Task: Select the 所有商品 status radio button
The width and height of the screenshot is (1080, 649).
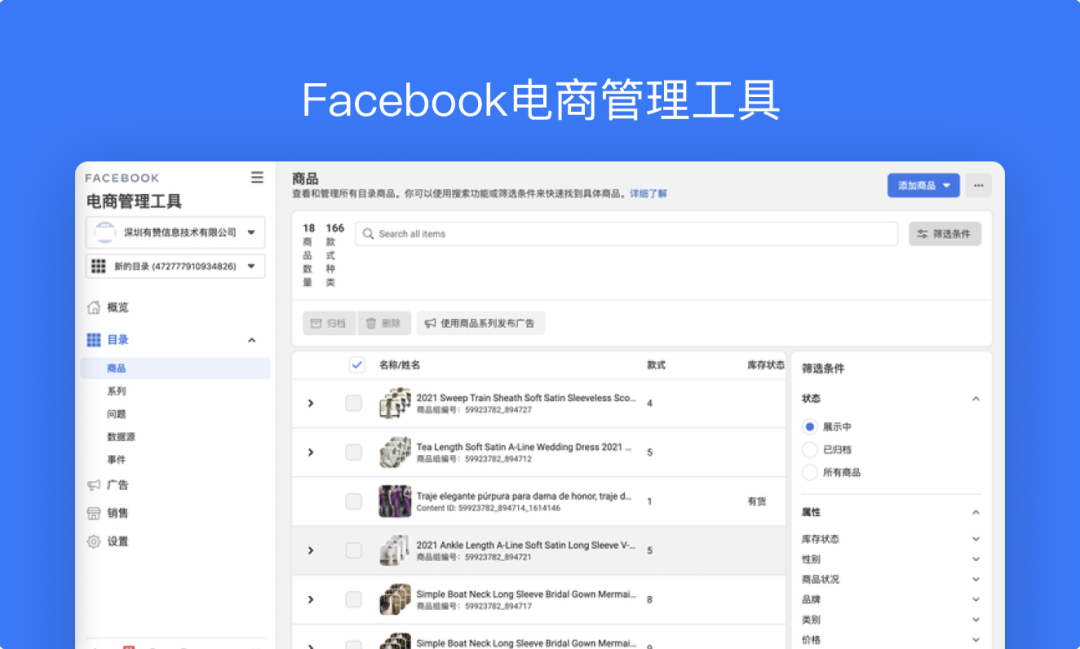Action: point(810,473)
